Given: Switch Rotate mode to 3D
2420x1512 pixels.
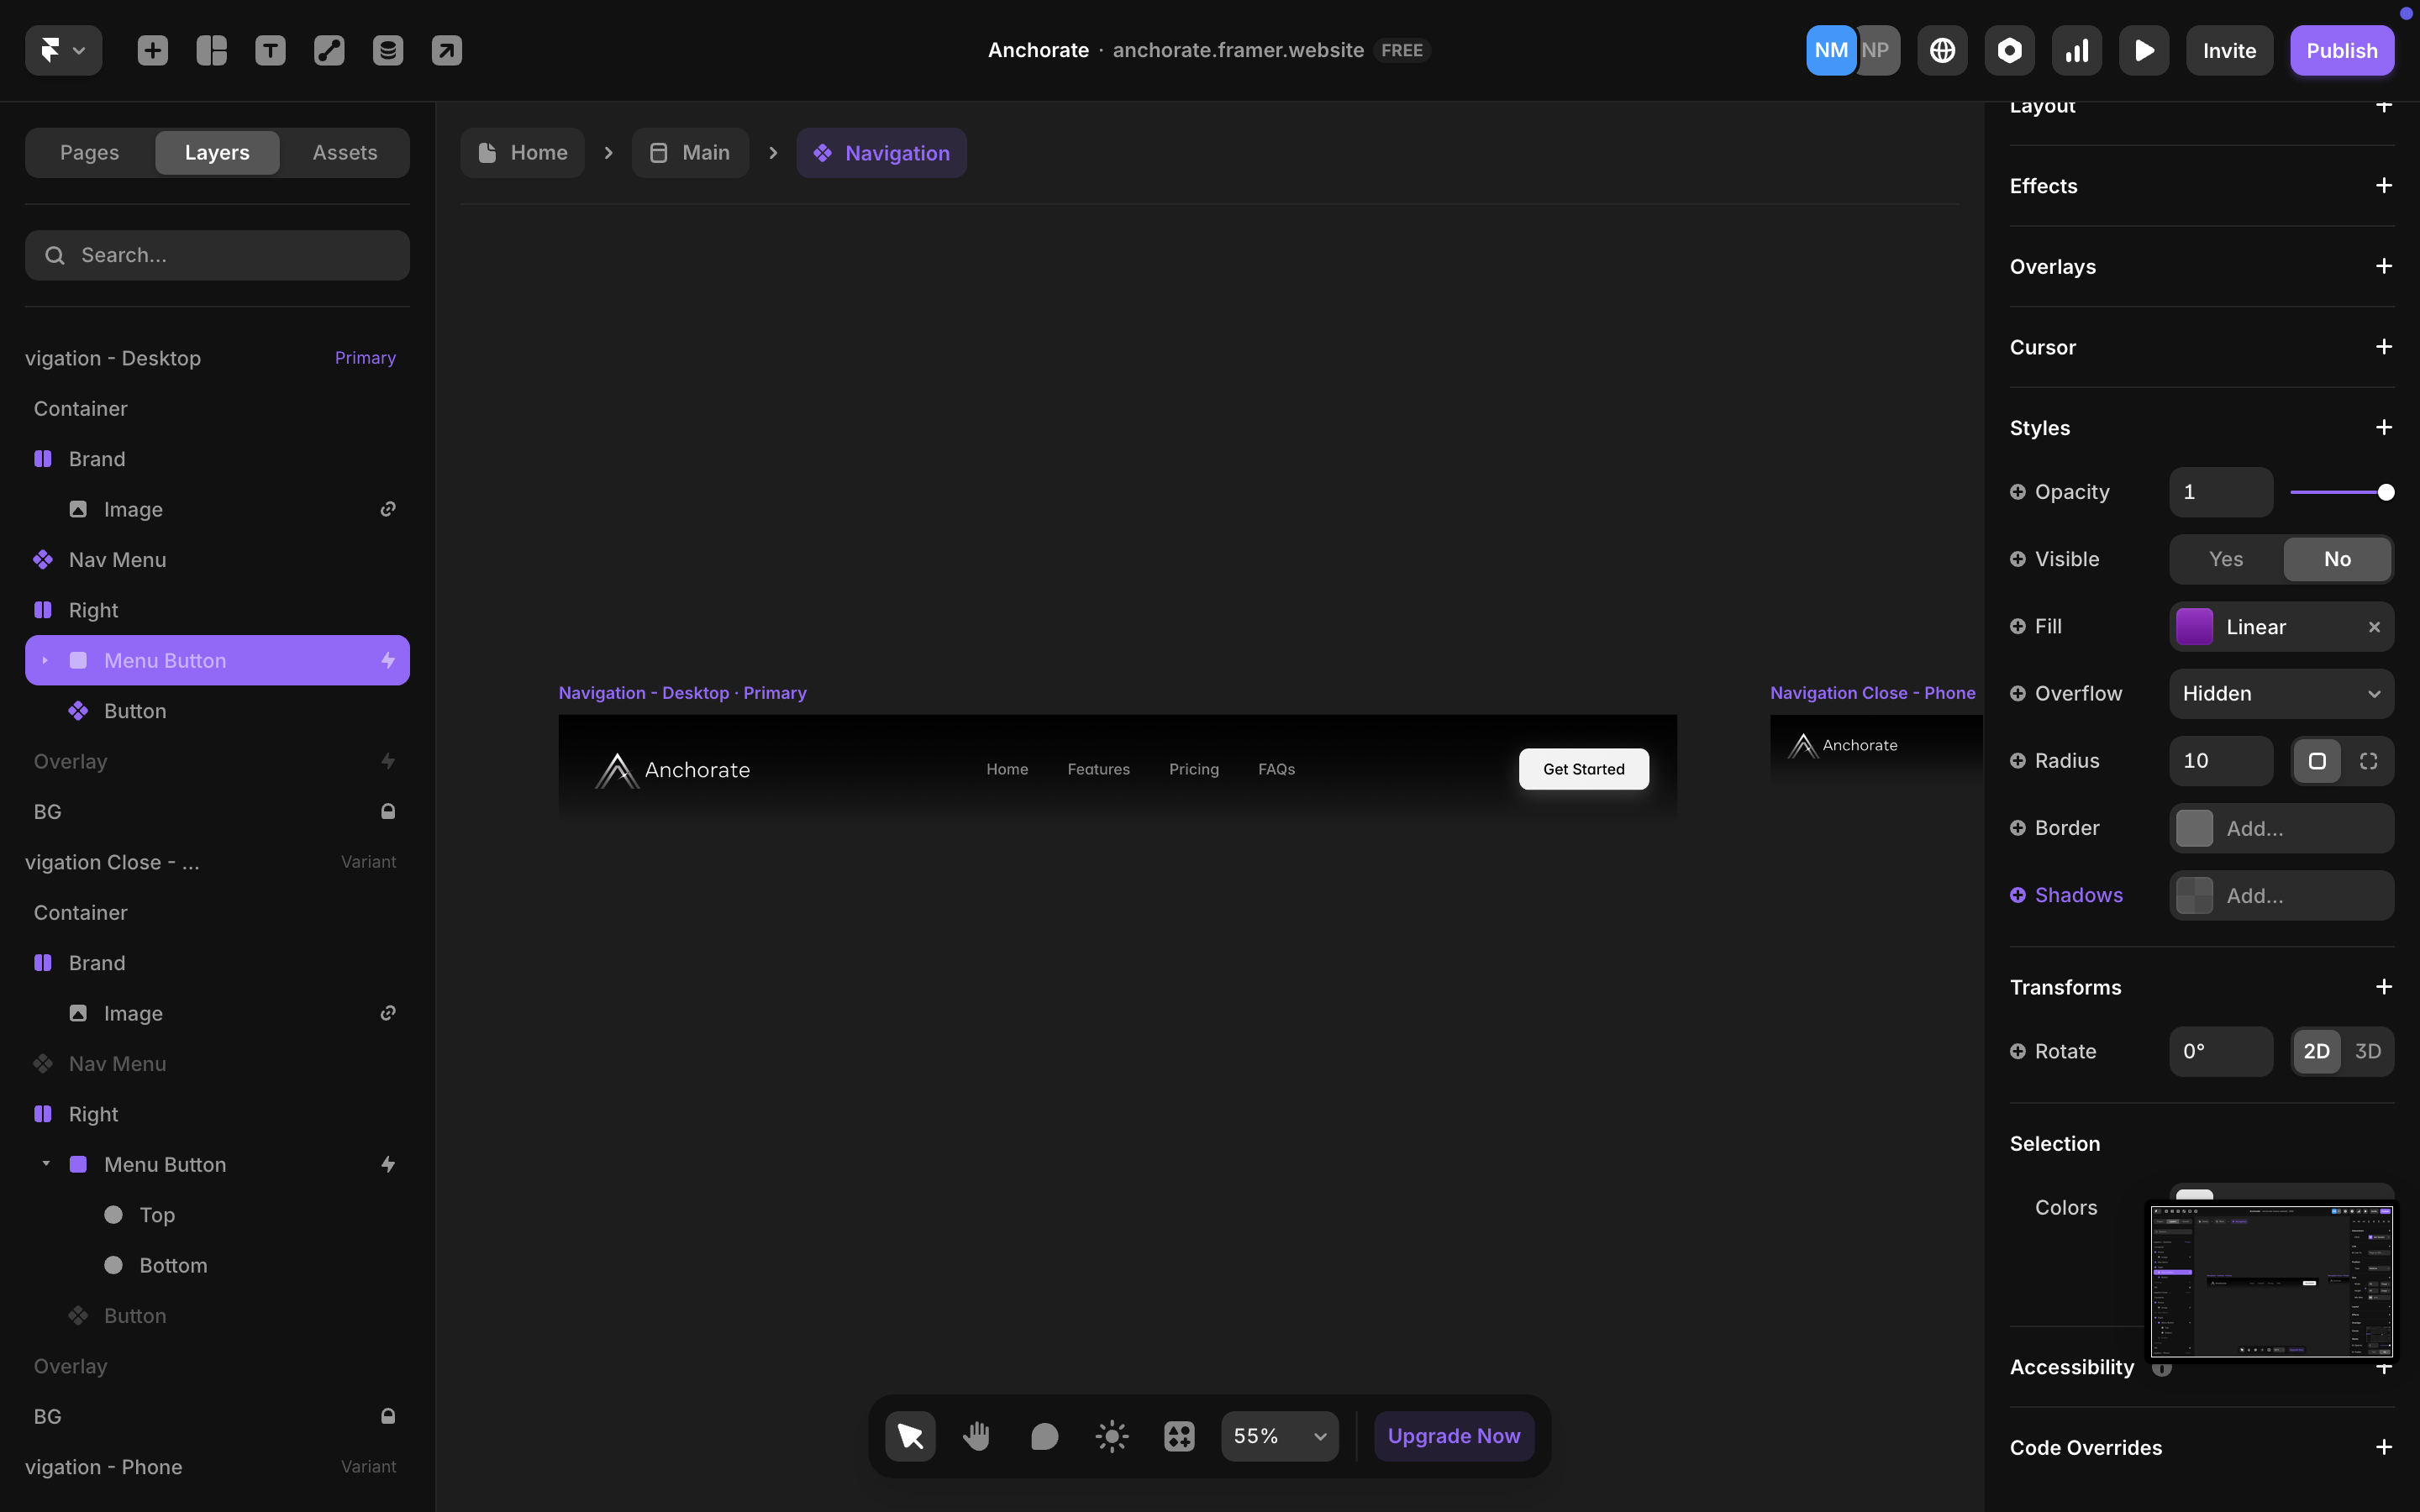Looking at the screenshot, I should pyautogui.click(x=2367, y=1051).
